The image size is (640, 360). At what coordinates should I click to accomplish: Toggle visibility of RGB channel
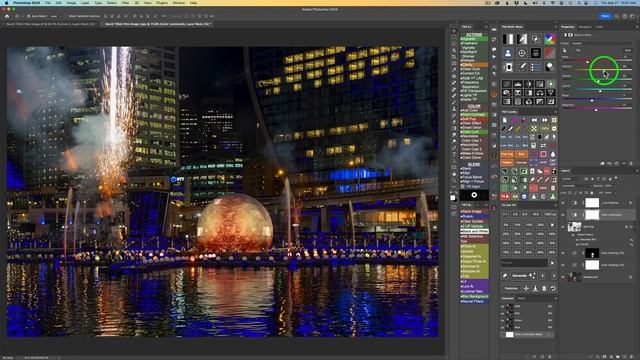tap(502, 306)
